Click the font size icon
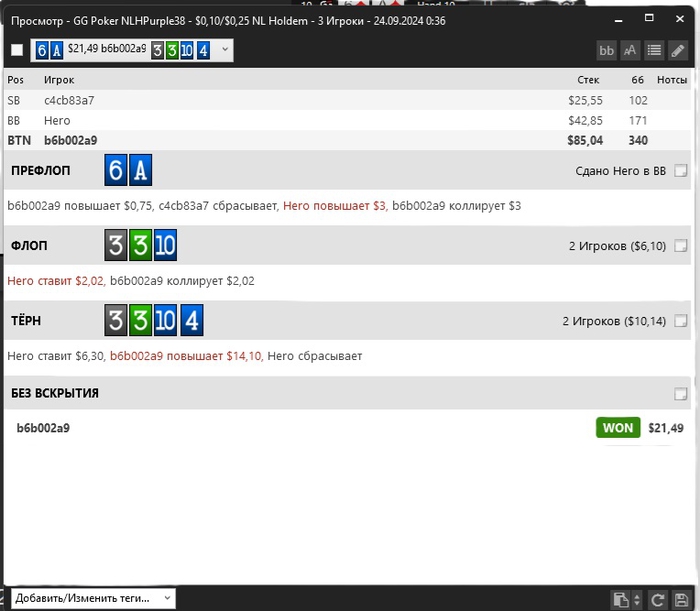Image resolution: width=700 pixels, height=611 pixels. [630, 50]
